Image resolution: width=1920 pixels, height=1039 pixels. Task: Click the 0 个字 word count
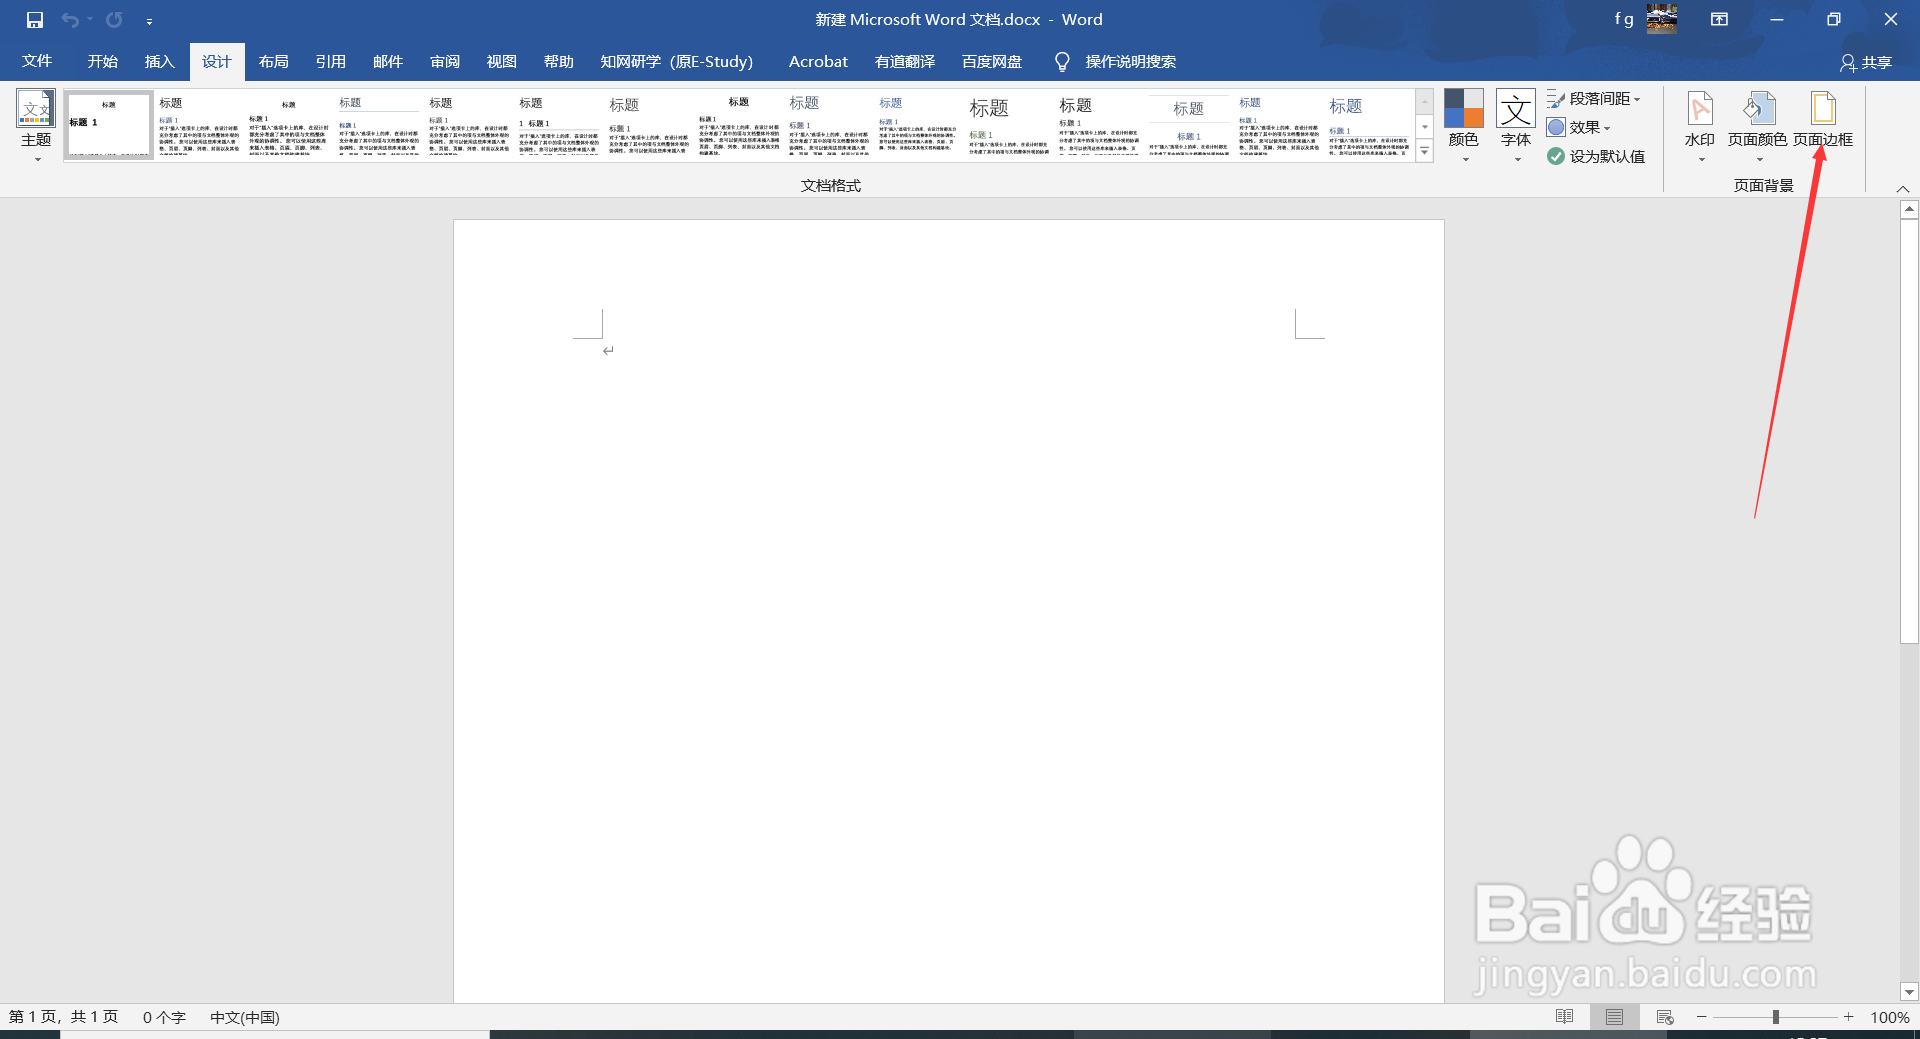click(164, 1017)
